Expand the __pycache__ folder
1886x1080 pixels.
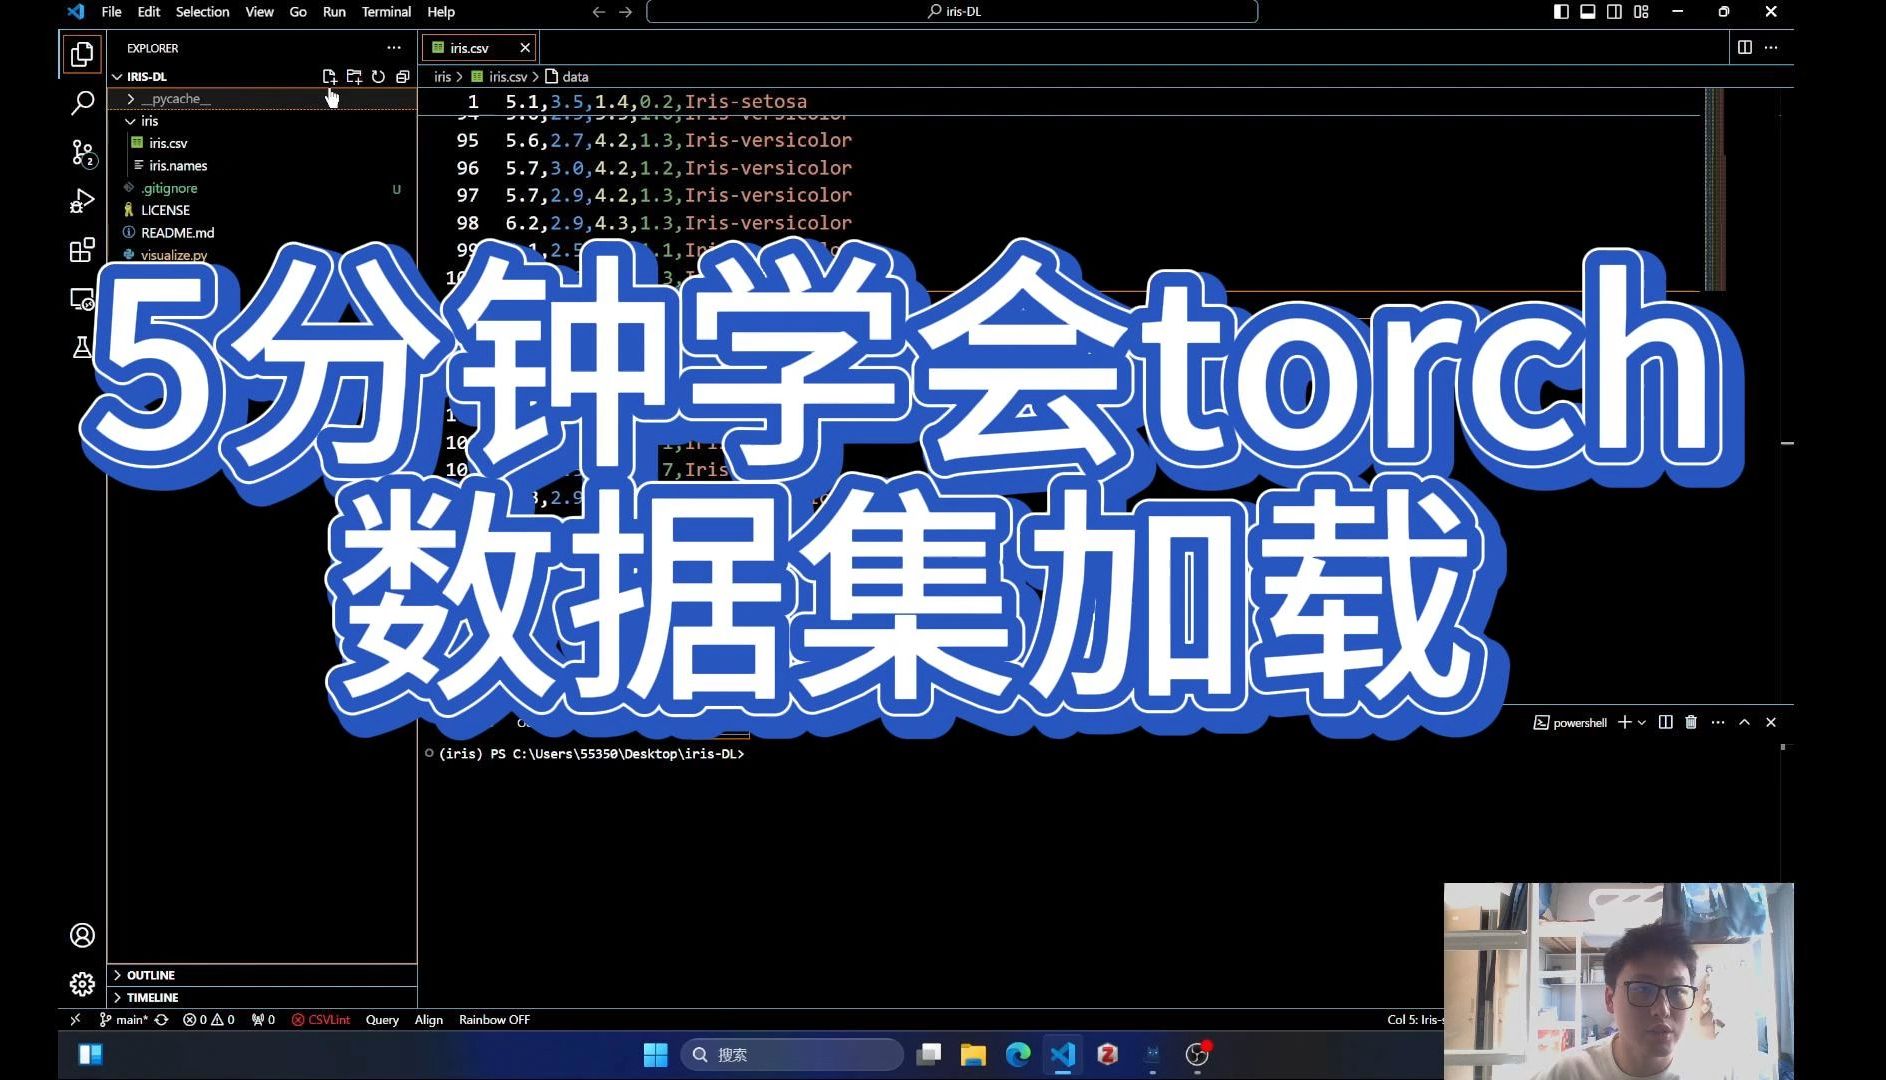262,99
